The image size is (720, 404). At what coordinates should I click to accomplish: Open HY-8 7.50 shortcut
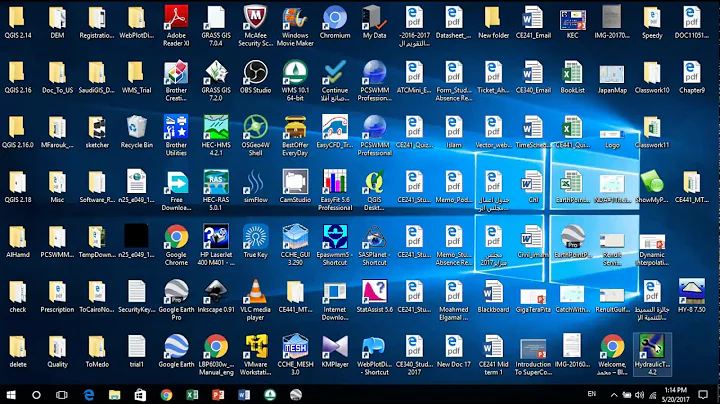click(x=692, y=296)
